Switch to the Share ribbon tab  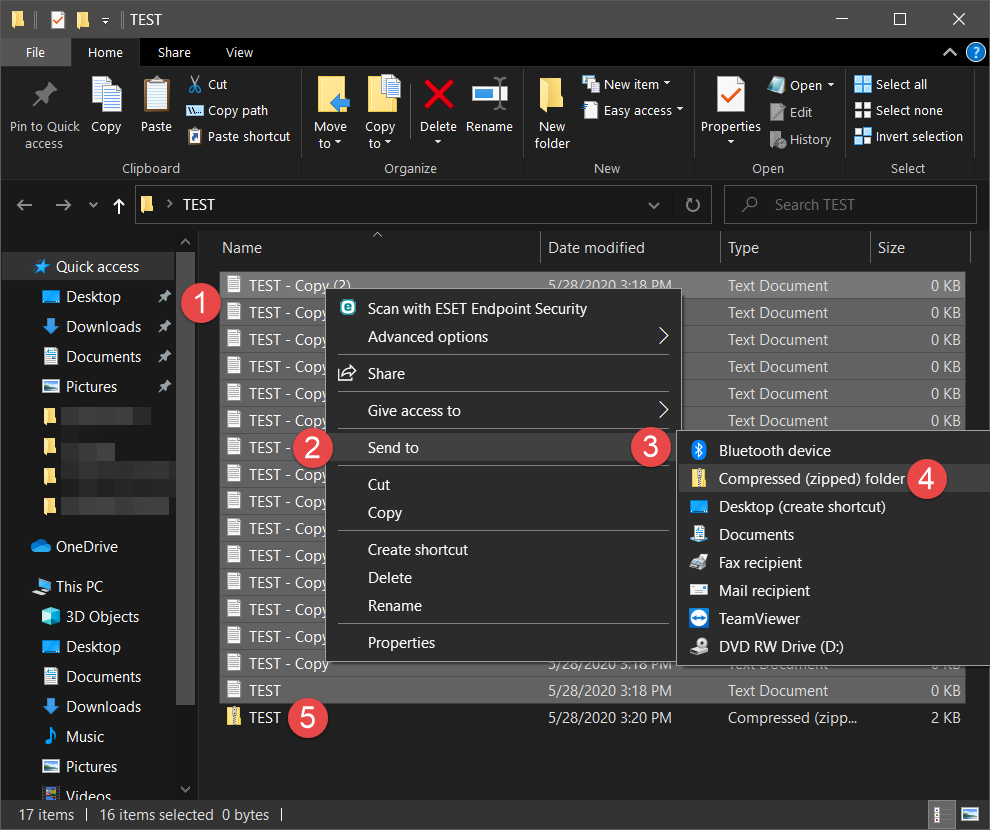click(x=174, y=52)
